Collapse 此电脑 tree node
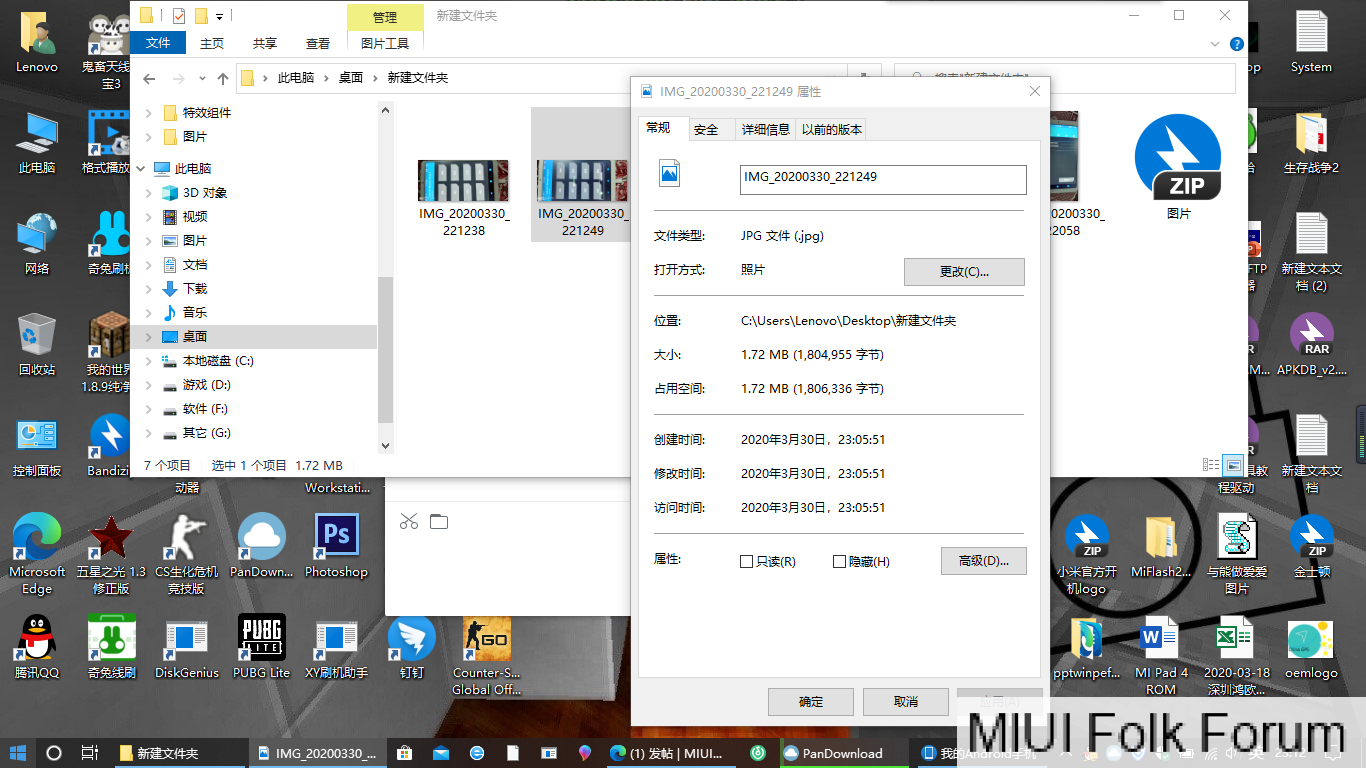The height and width of the screenshot is (768, 1366). [141, 168]
